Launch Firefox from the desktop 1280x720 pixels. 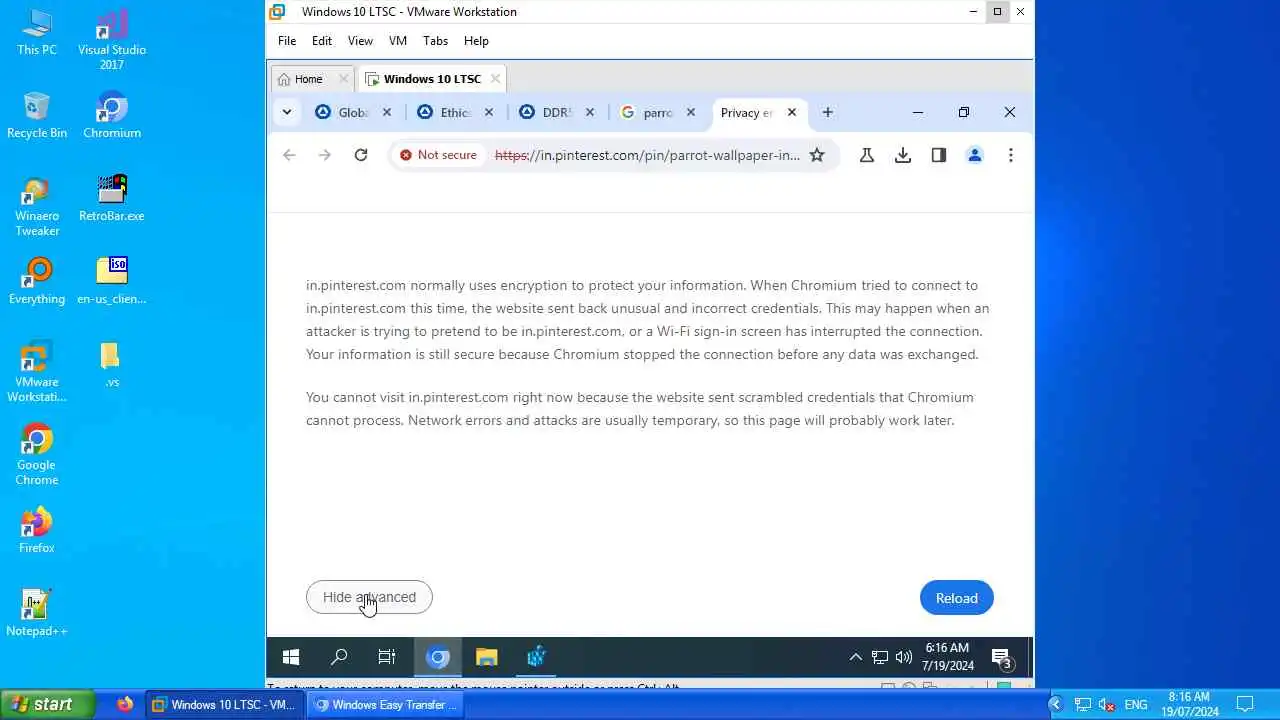pyautogui.click(x=37, y=530)
